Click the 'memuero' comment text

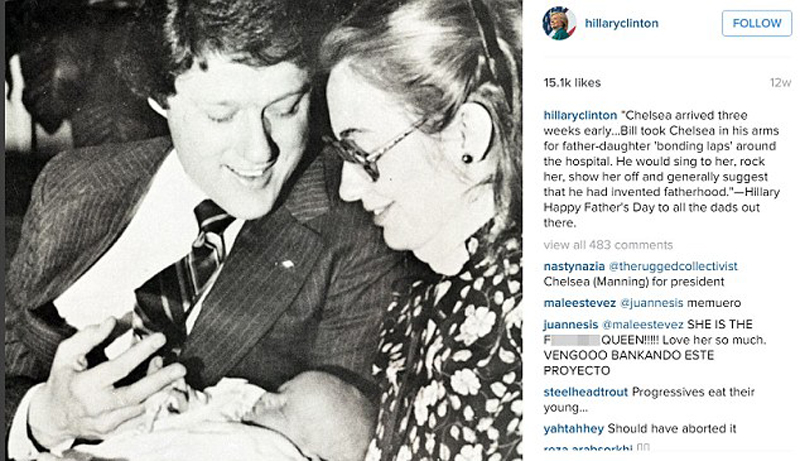(x=714, y=303)
